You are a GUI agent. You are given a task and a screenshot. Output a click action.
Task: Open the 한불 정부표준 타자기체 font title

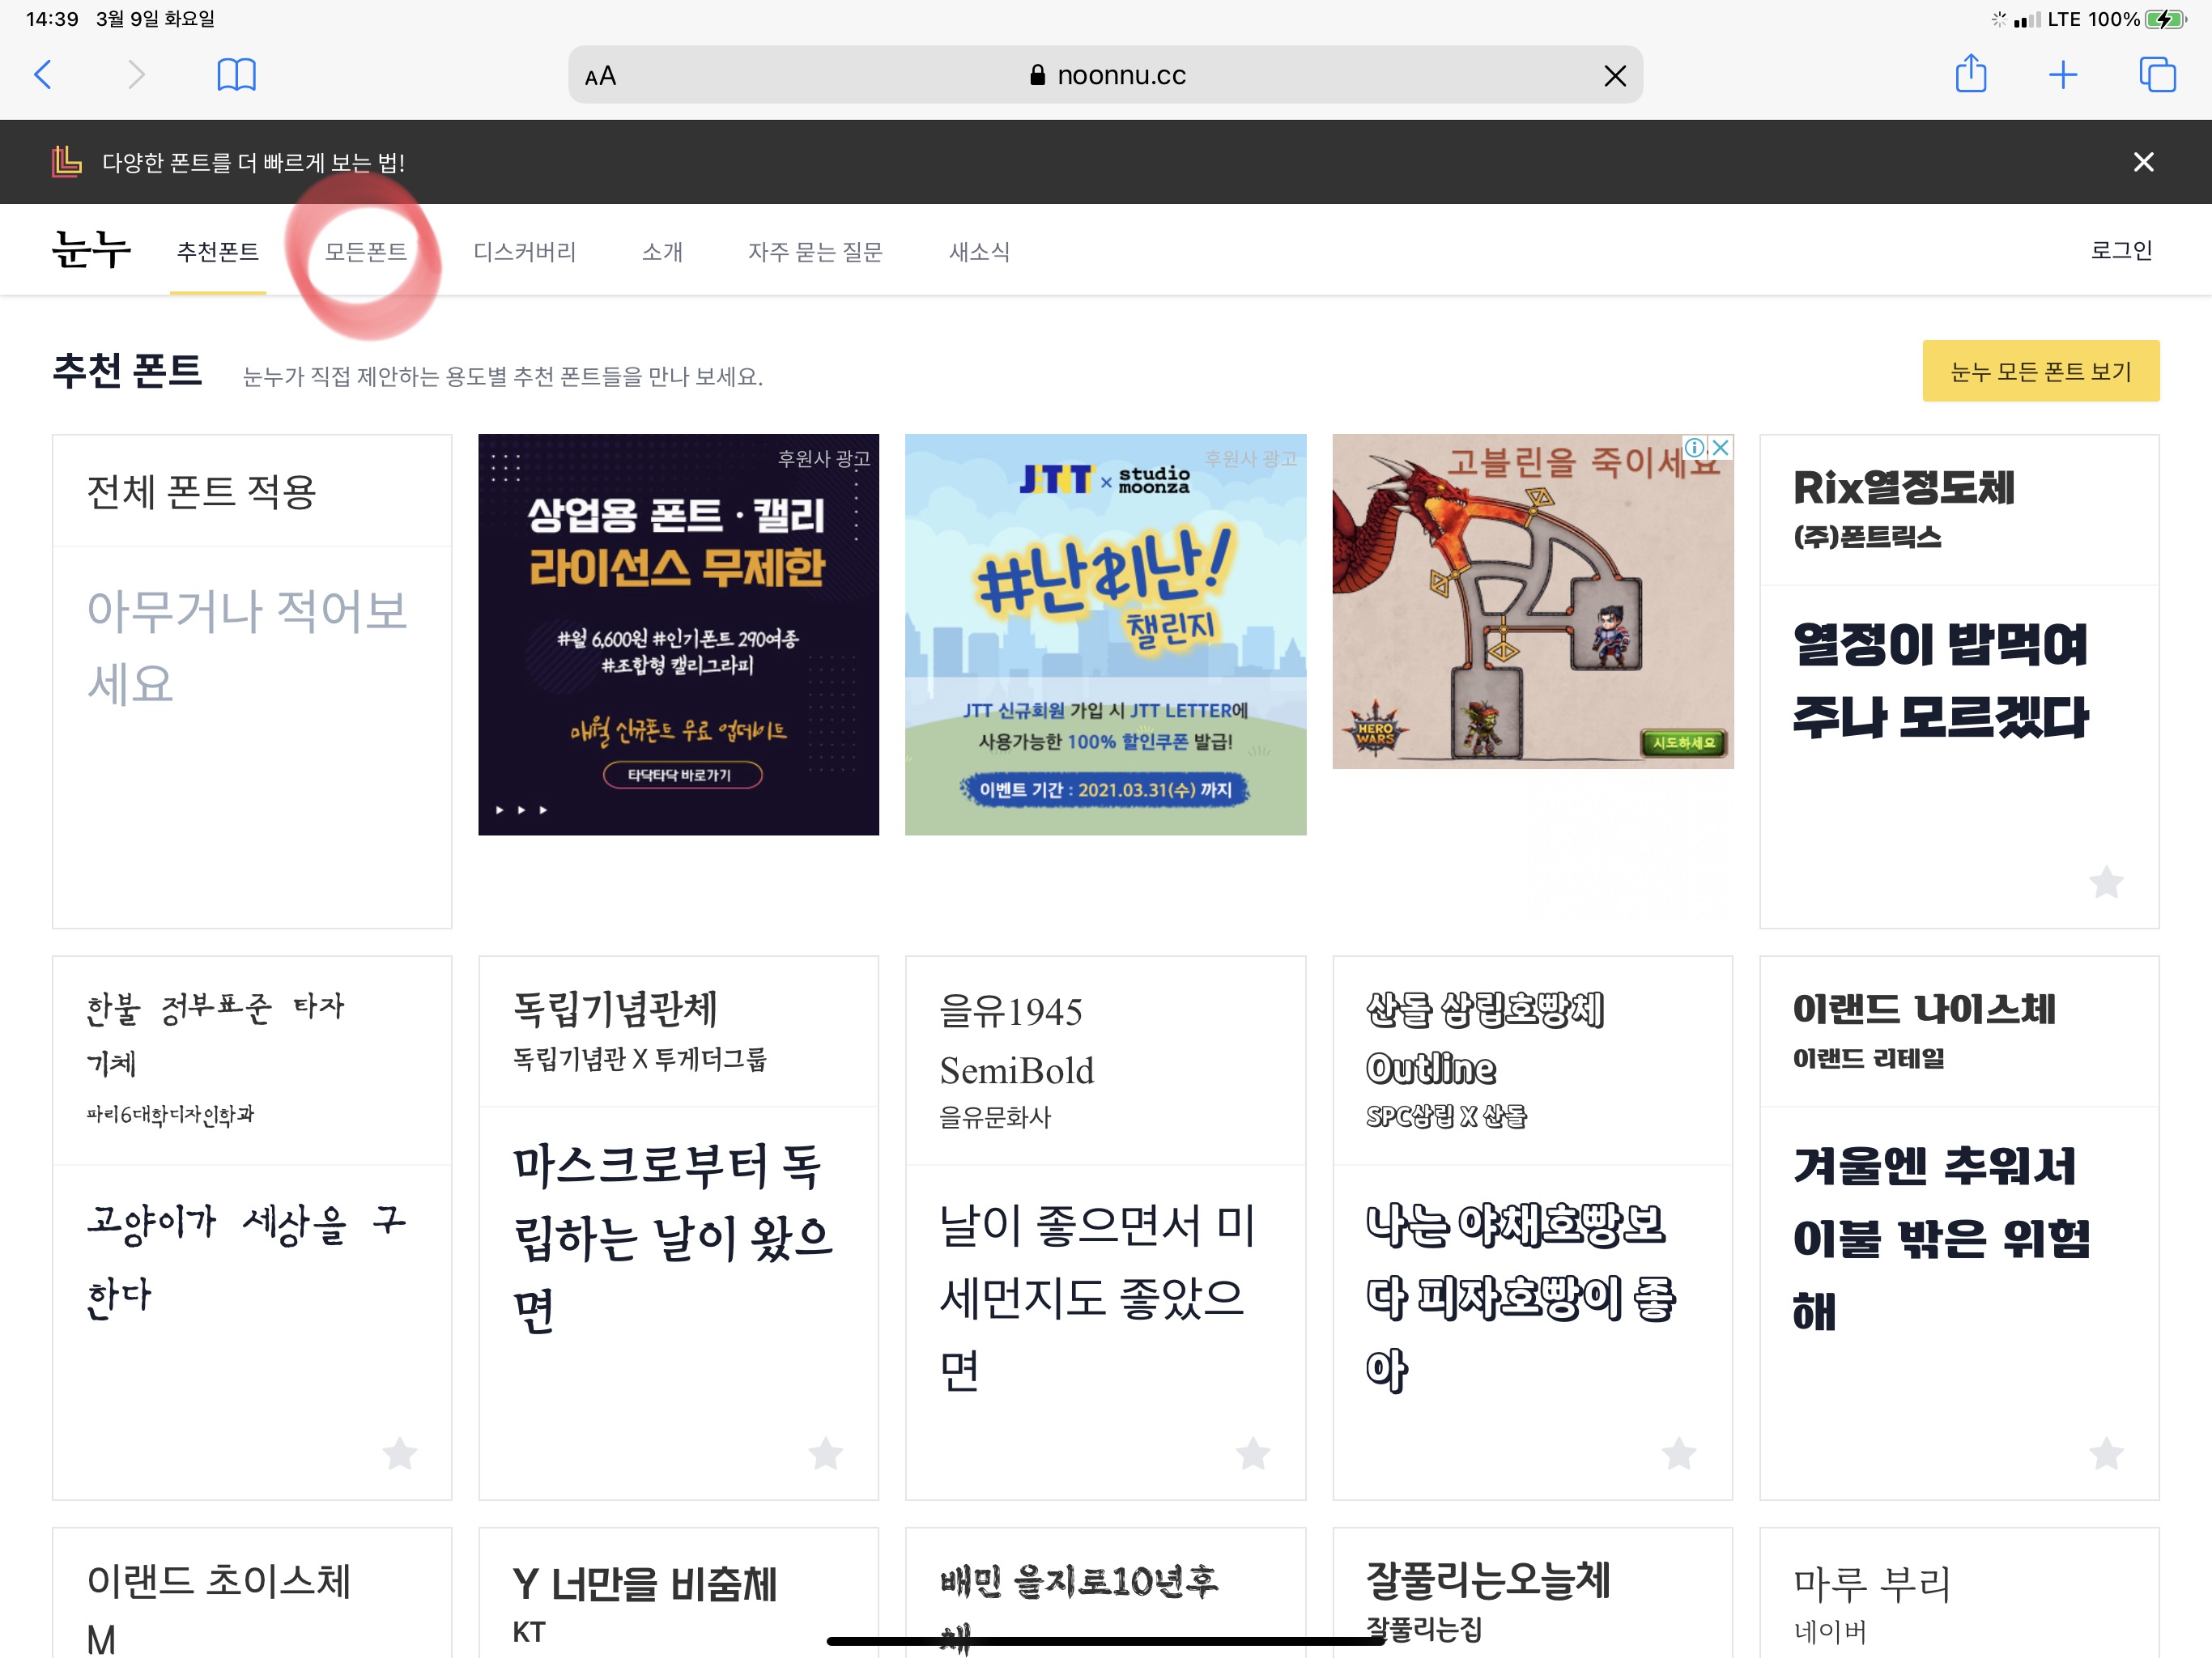point(215,1034)
